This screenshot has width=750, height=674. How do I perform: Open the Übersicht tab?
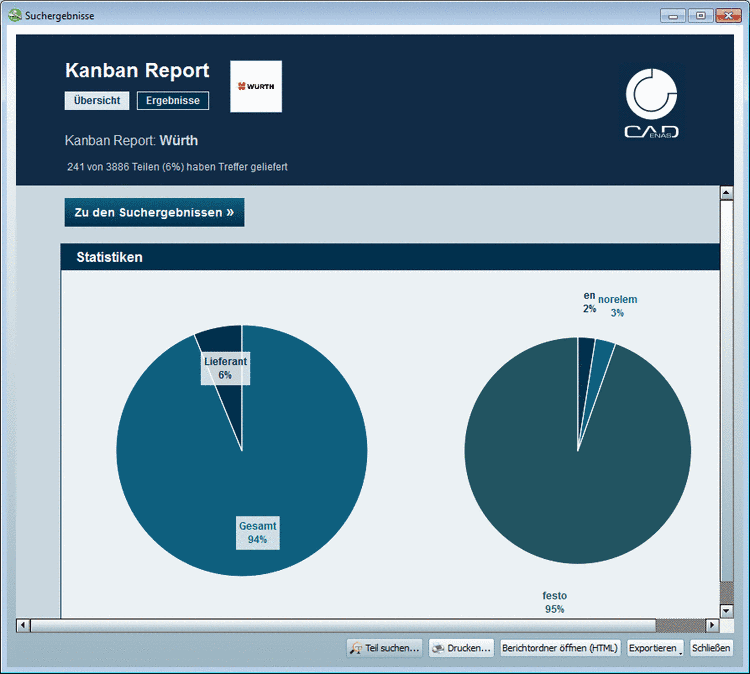97,100
